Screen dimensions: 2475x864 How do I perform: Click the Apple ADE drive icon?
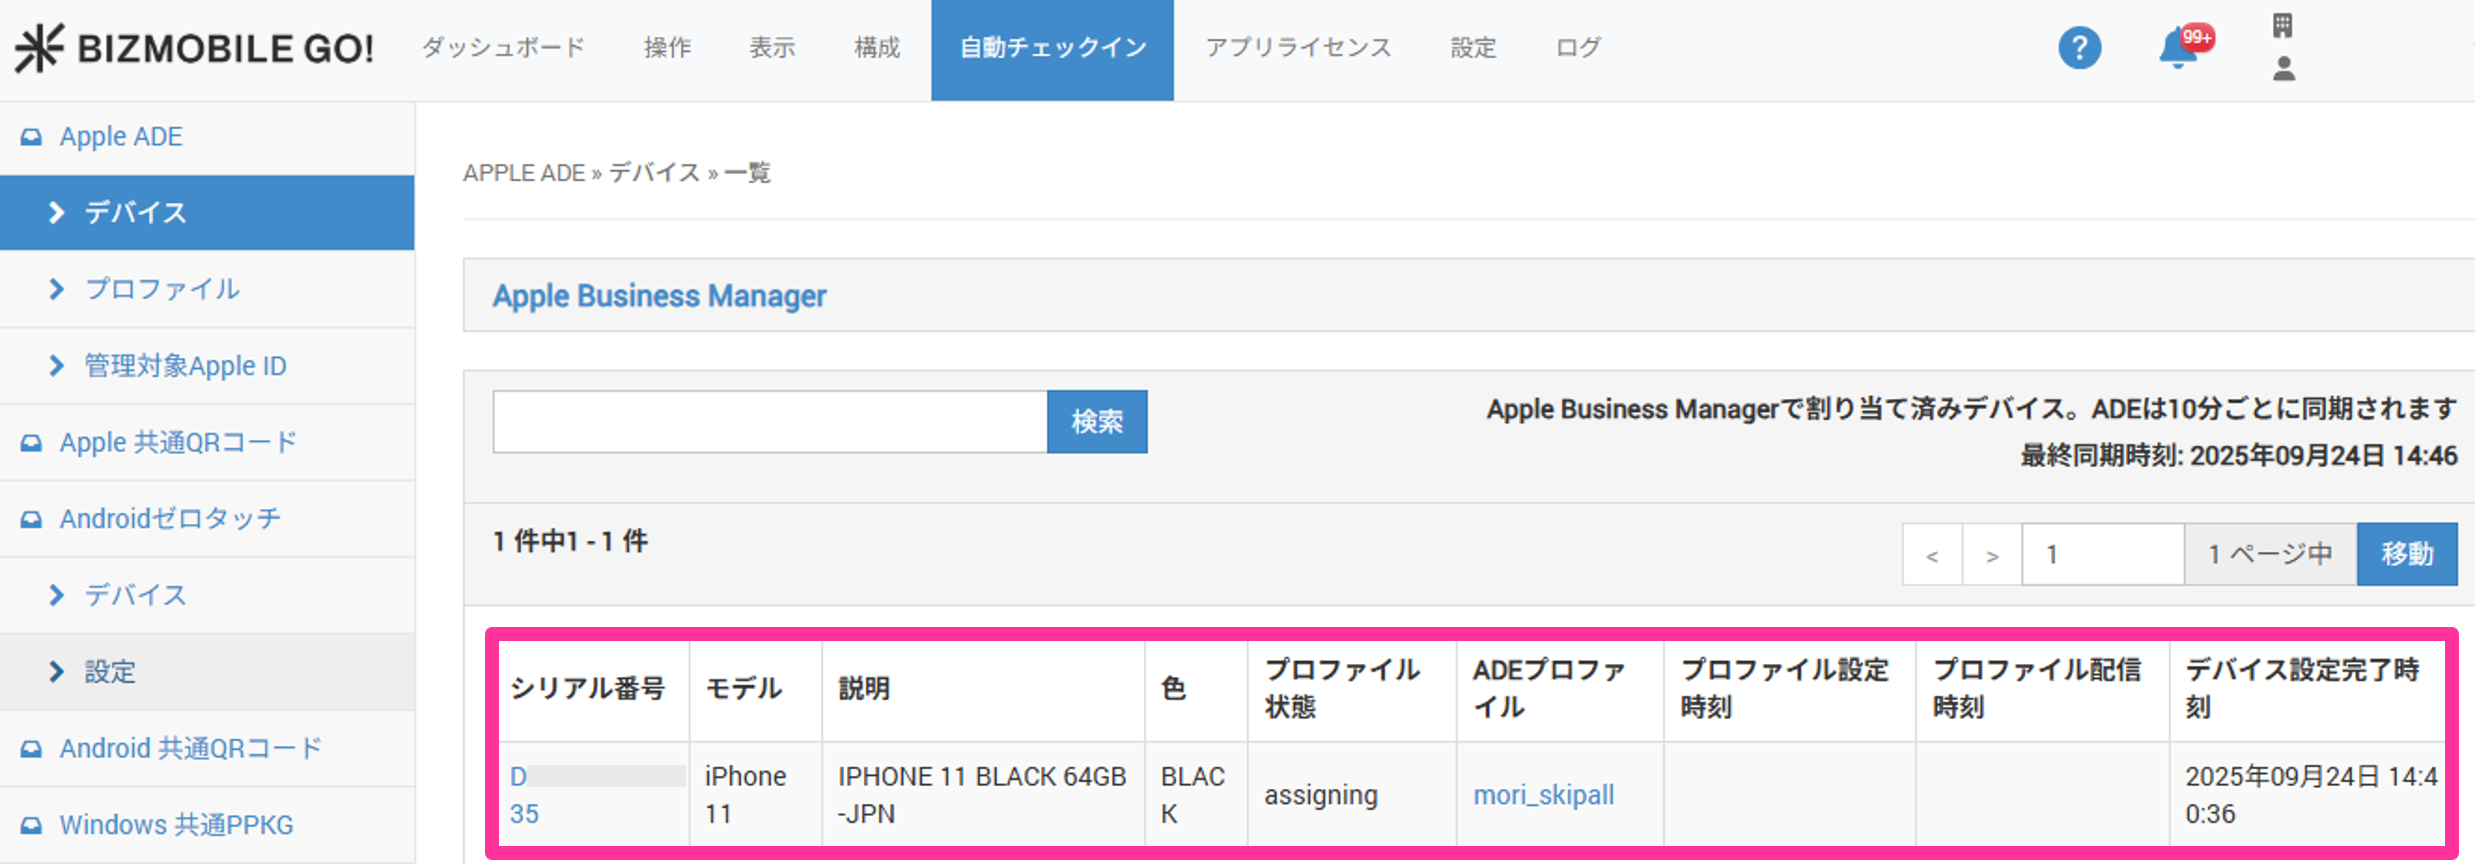(32, 137)
